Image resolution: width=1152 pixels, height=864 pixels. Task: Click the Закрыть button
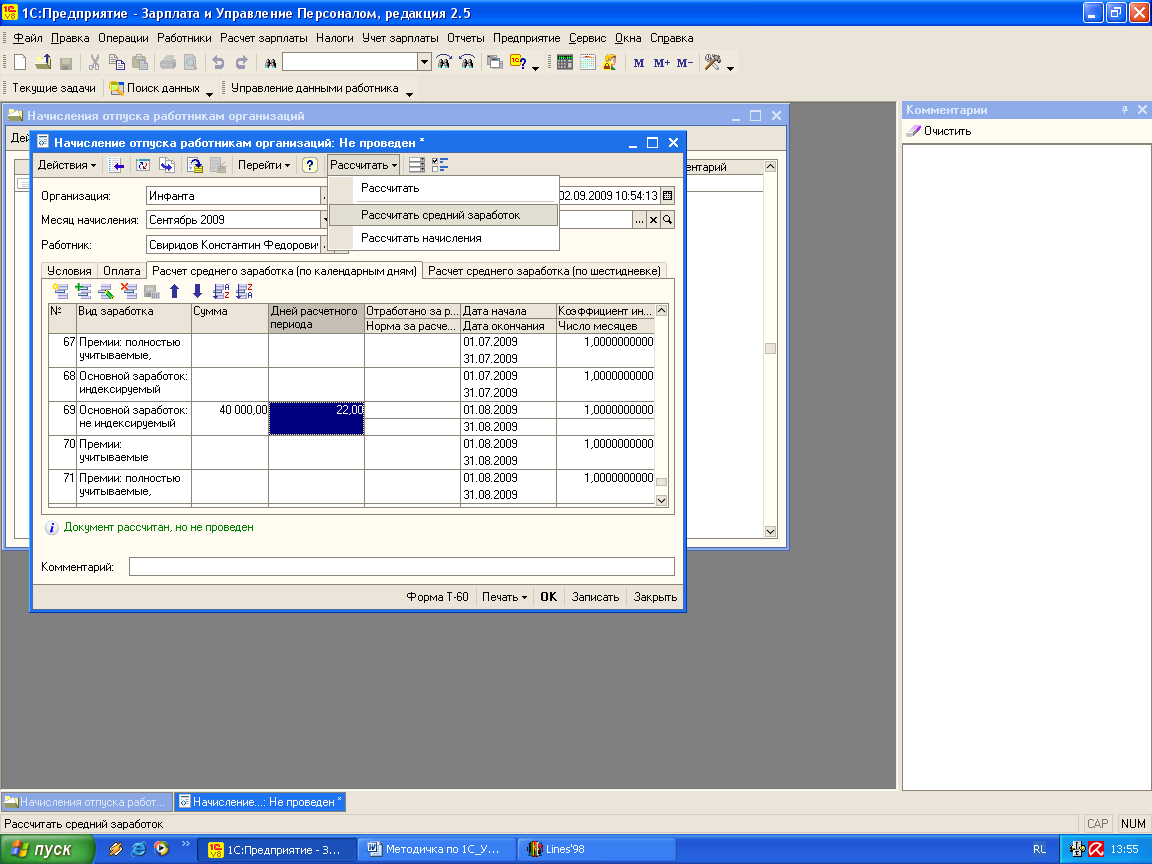point(655,597)
